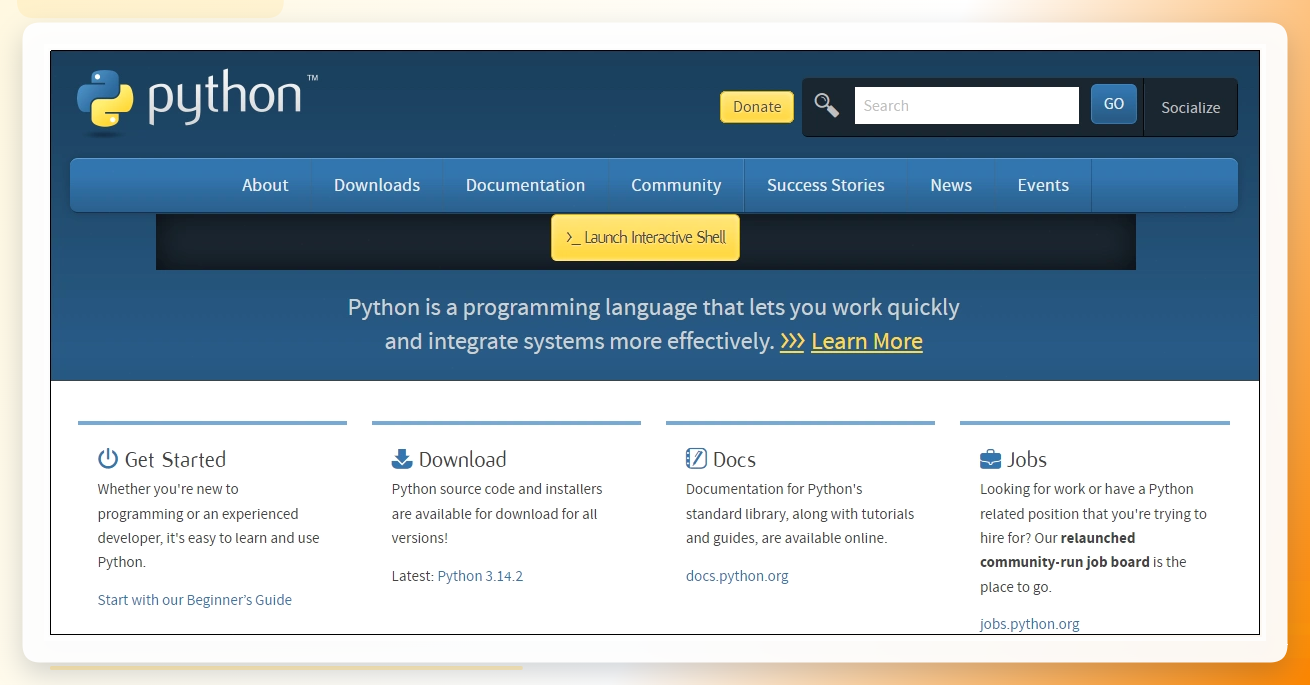Click the Get Started power icon
Image resolution: width=1310 pixels, height=685 pixels.
click(108, 459)
